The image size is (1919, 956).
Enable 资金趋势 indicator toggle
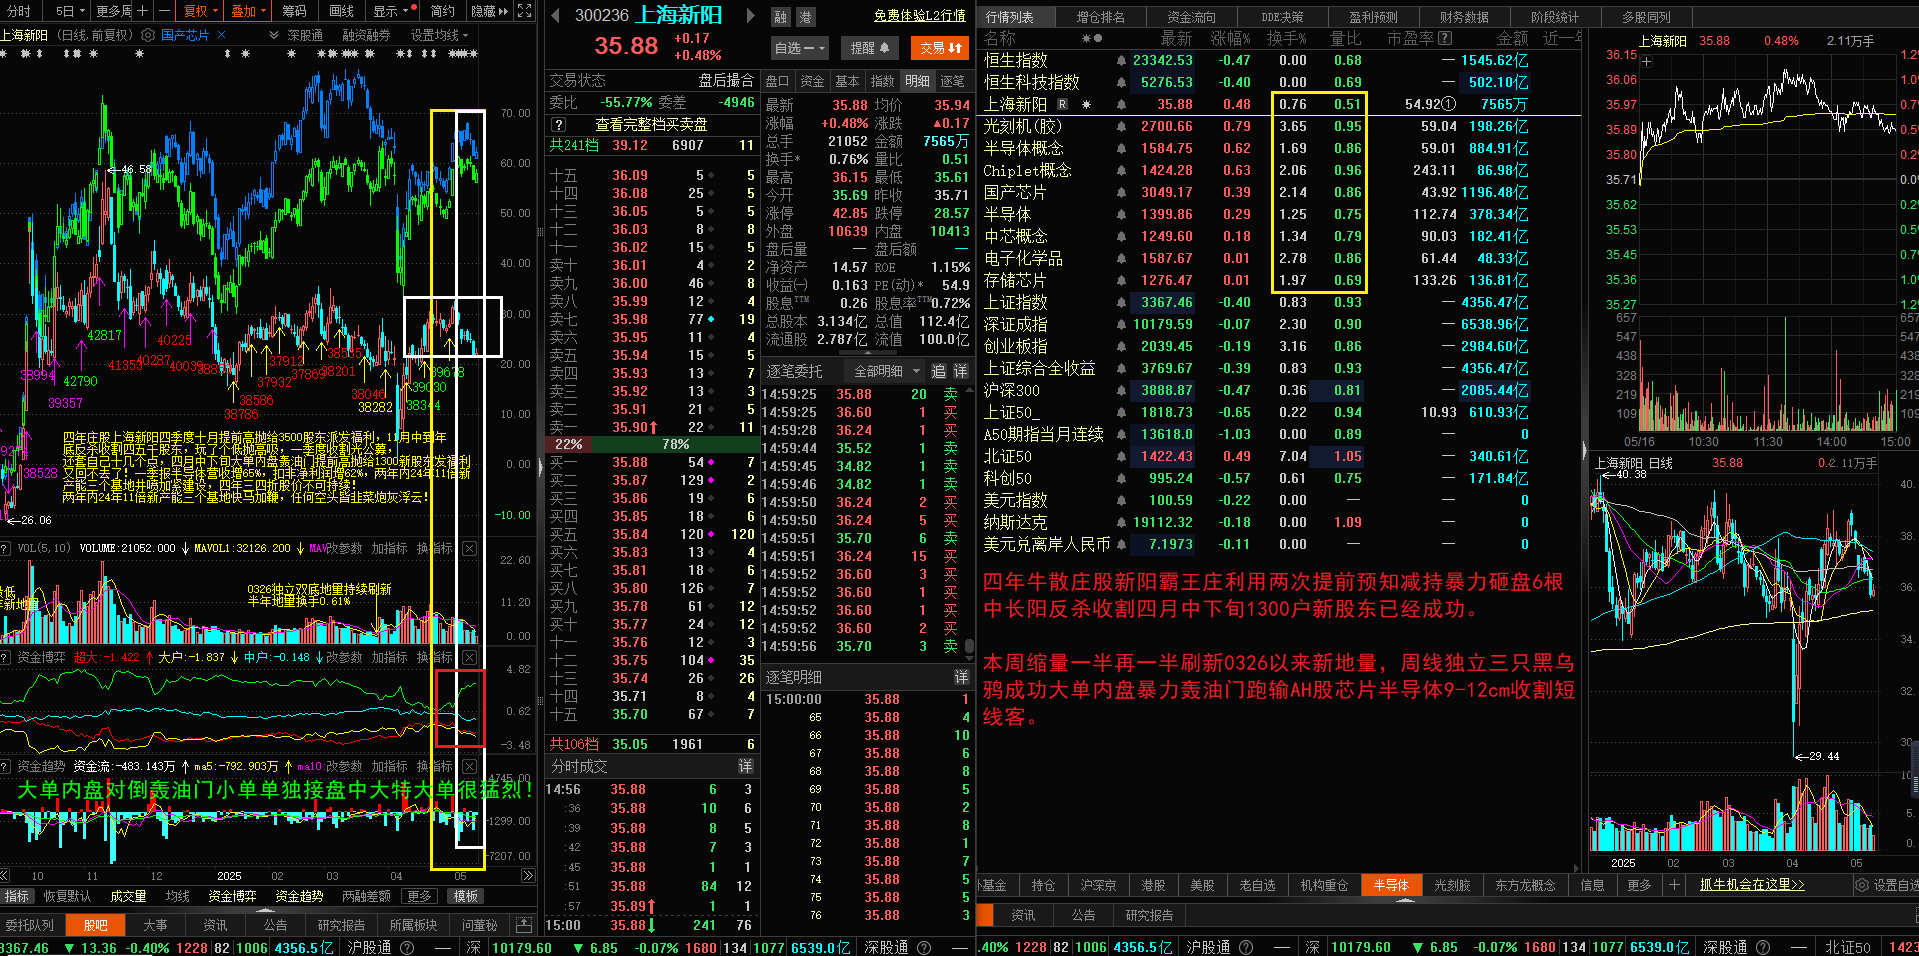[x=299, y=896]
